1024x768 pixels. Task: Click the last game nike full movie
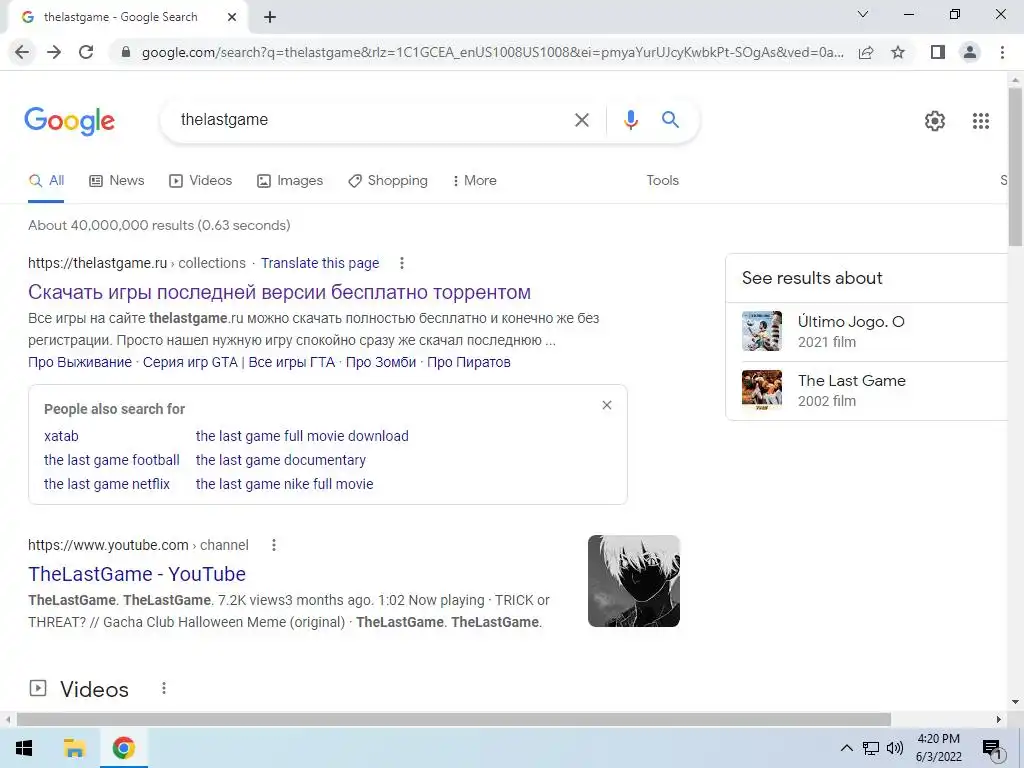[285, 485]
